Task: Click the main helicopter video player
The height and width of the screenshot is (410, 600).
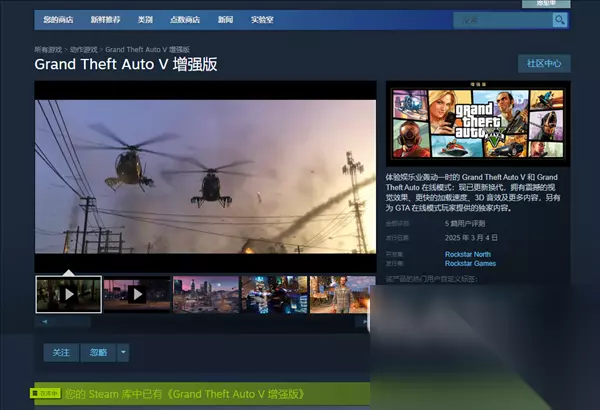Action: pyautogui.click(x=205, y=176)
